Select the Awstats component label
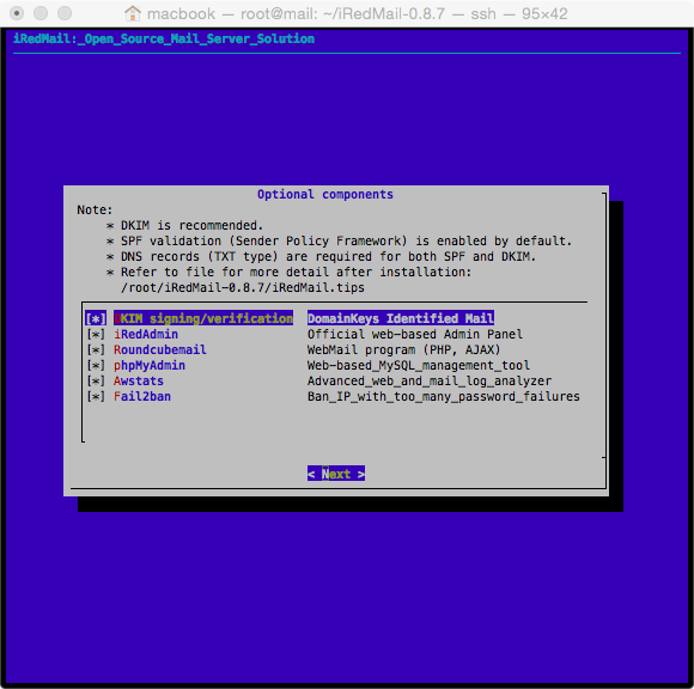694x689 pixels. (139, 381)
